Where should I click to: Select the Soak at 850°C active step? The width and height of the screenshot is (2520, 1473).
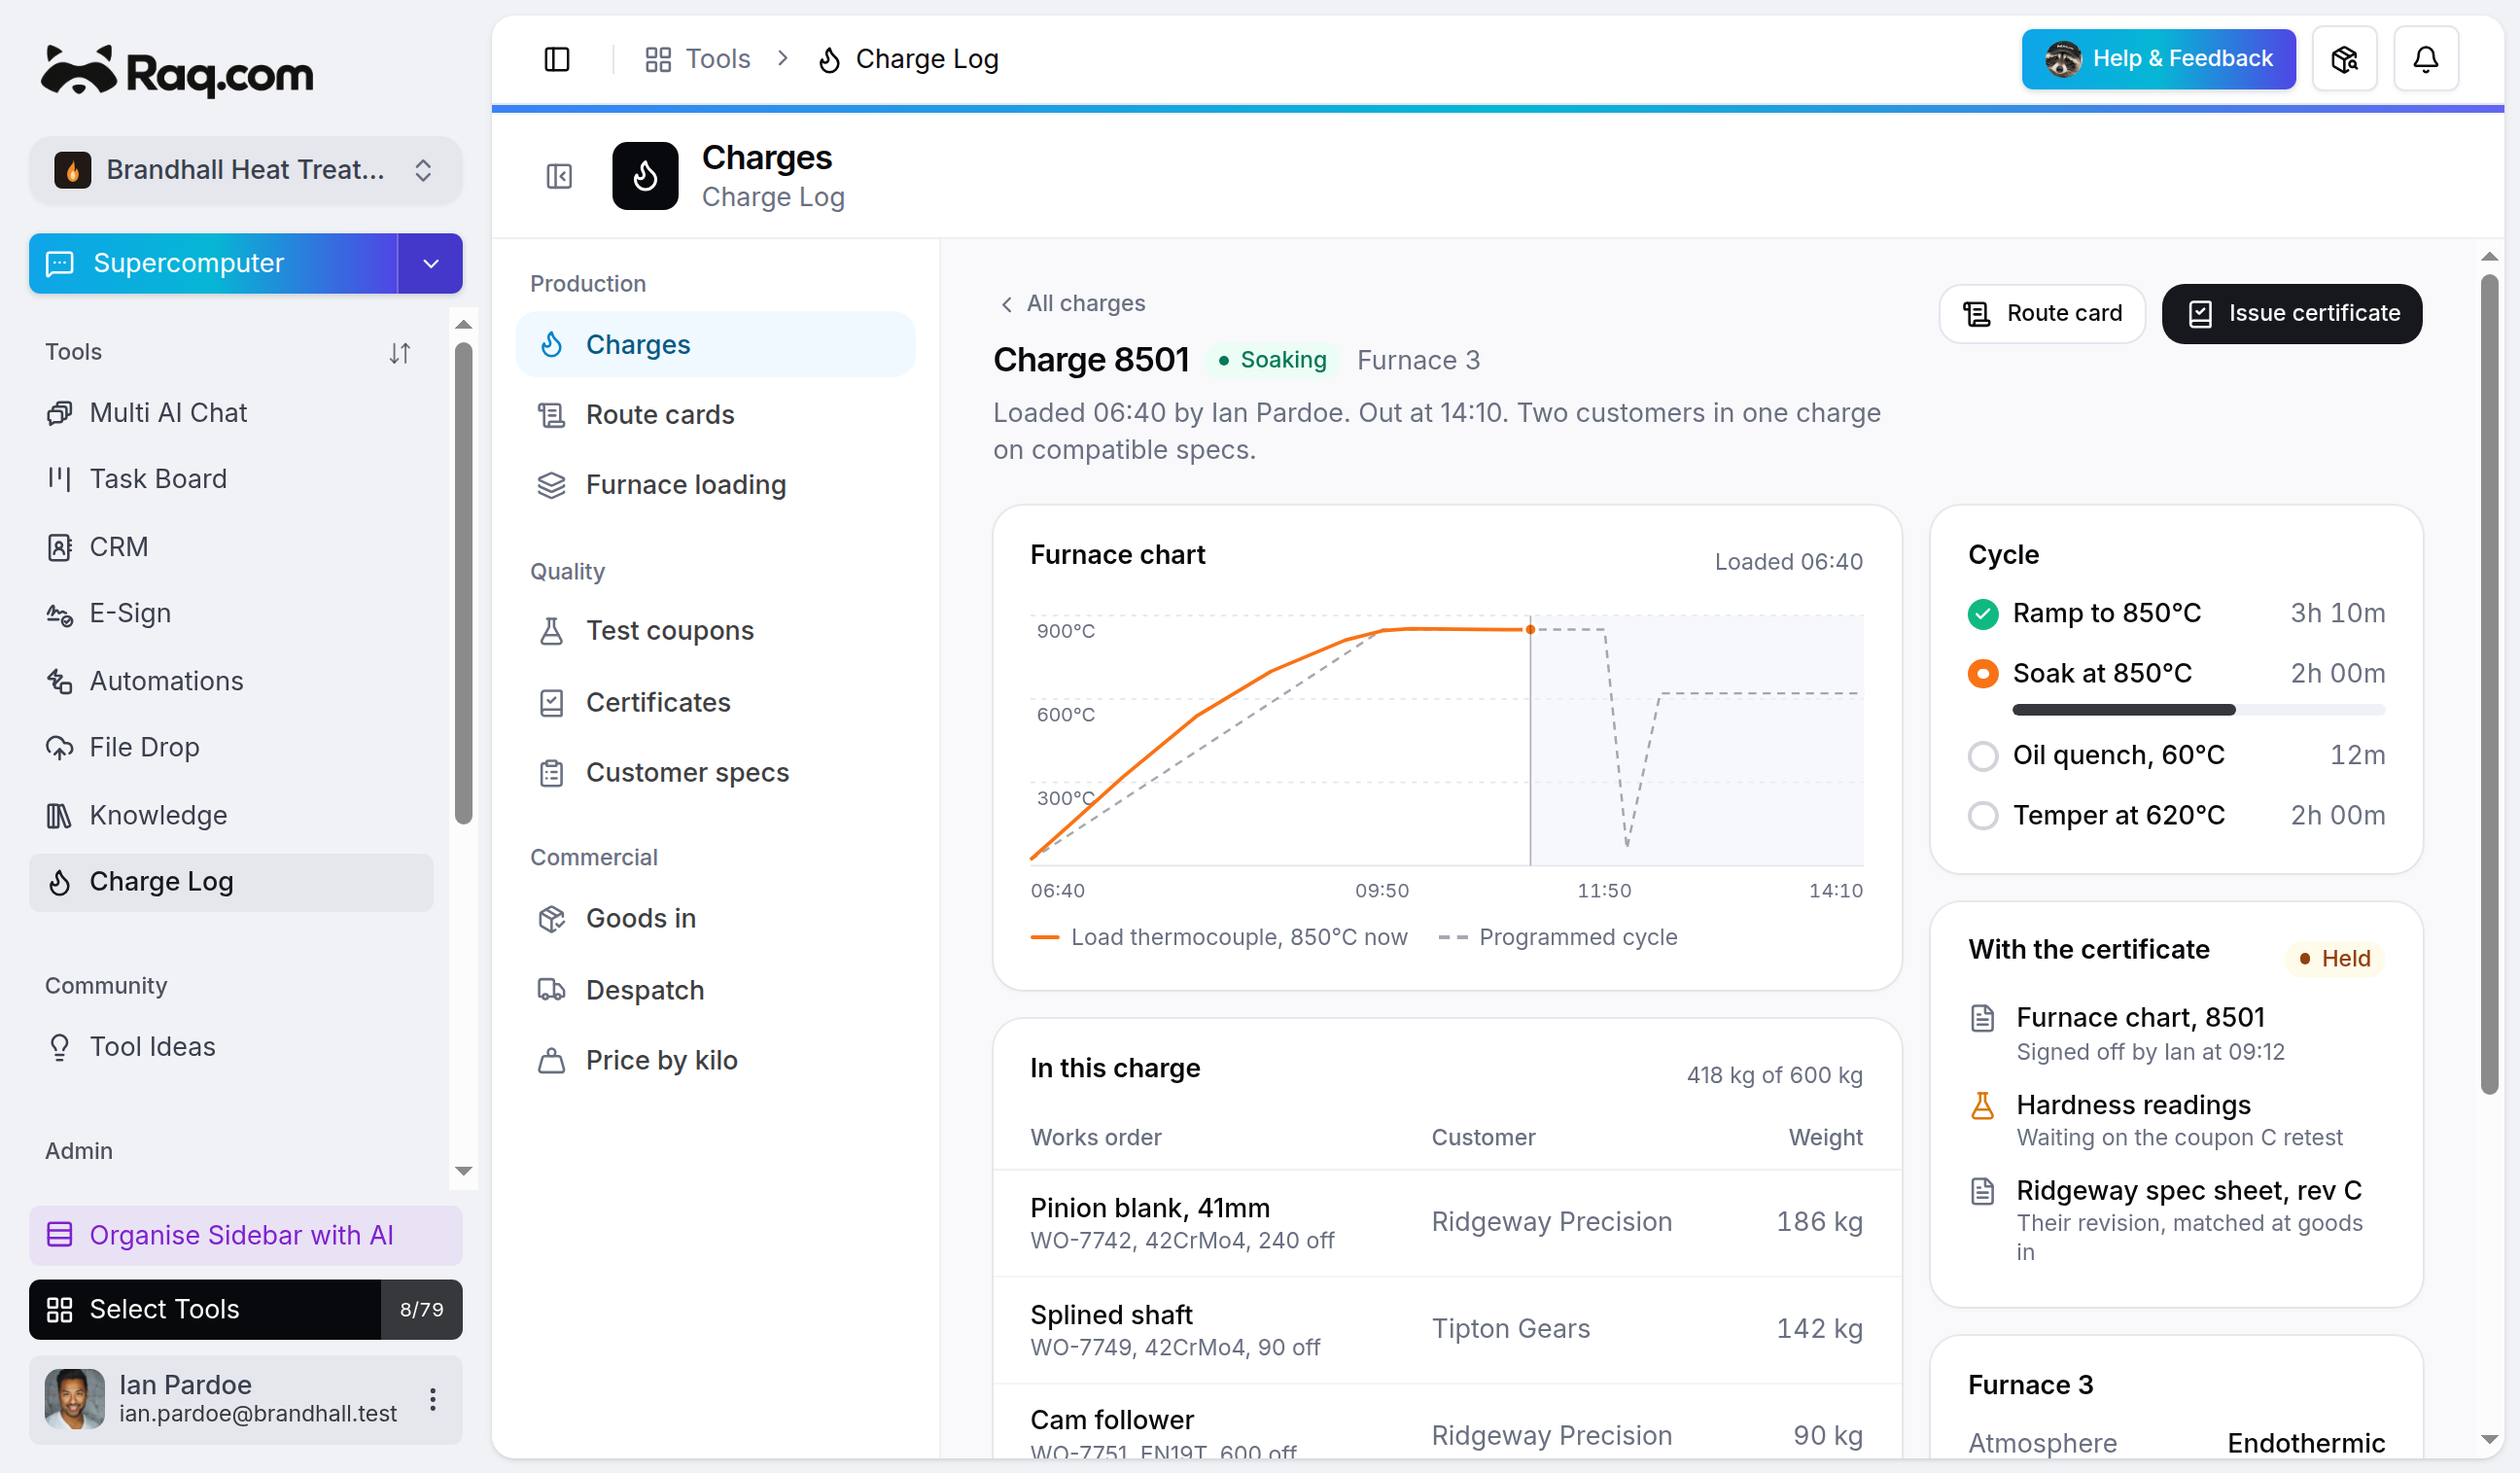2176,674
